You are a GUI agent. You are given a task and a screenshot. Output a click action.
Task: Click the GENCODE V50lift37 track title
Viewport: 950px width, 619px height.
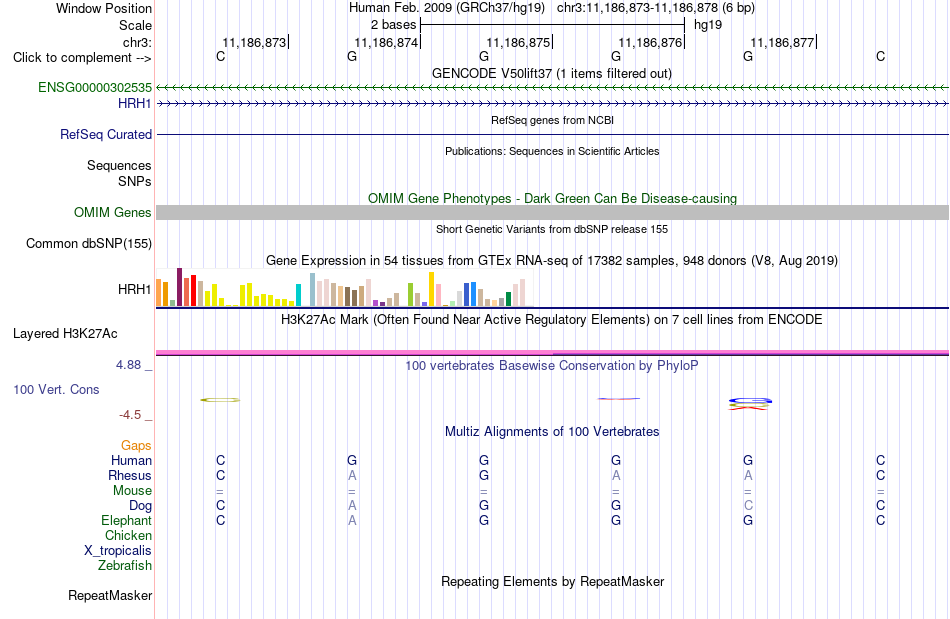tap(552, 73)
